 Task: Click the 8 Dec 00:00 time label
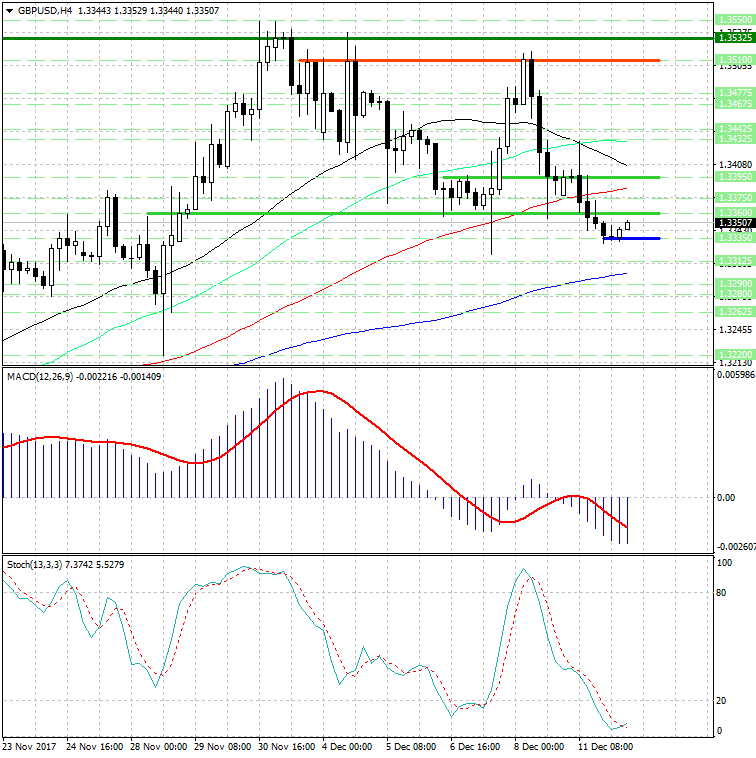click(539, 747)
